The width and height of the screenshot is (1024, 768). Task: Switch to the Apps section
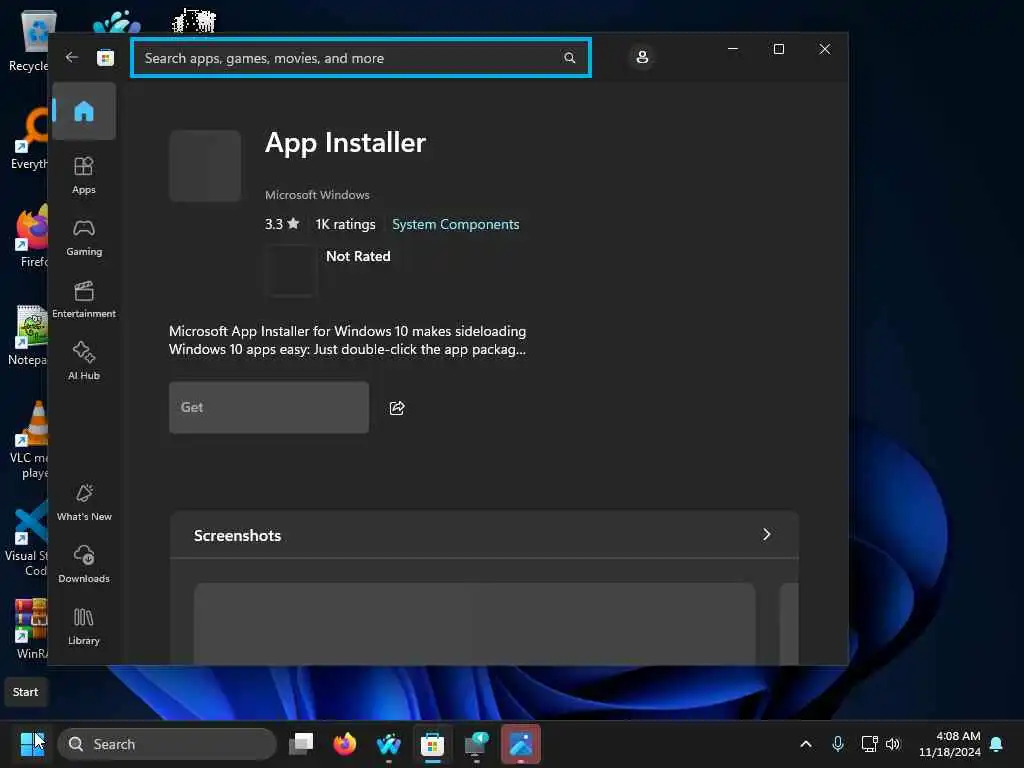(x=84, y=175)
